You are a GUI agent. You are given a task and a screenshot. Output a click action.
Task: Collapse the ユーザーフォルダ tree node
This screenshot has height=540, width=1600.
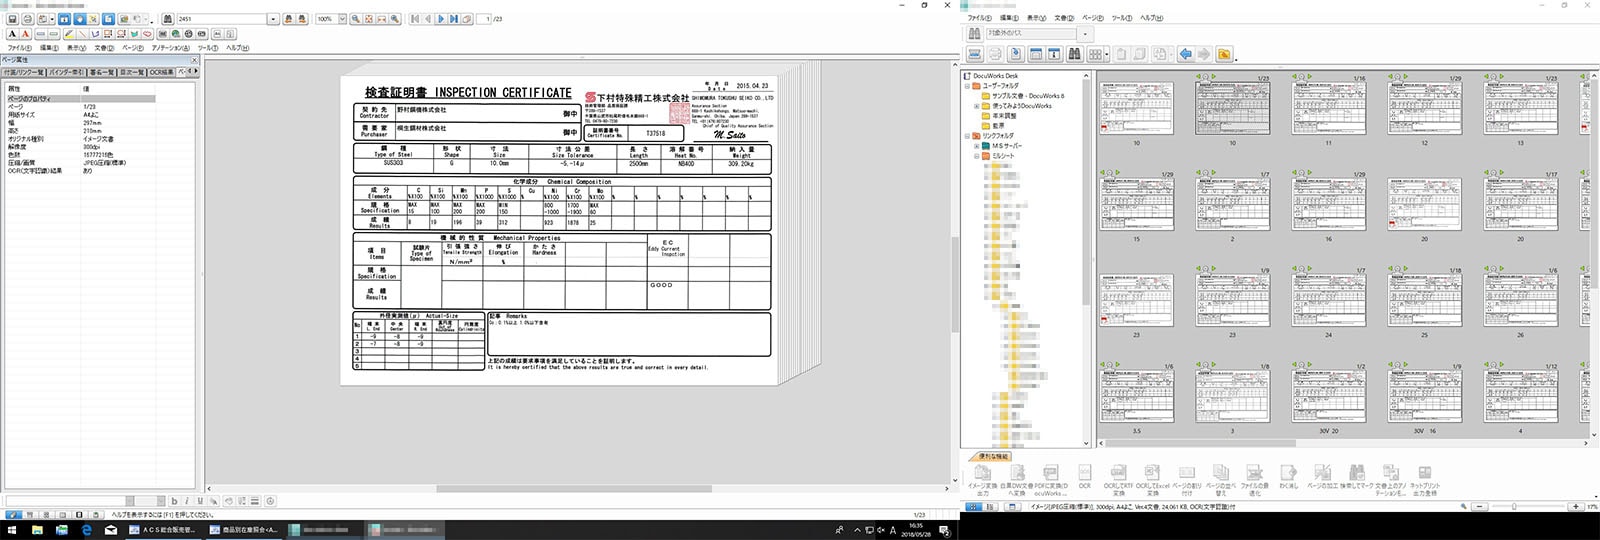click(967, 86)
